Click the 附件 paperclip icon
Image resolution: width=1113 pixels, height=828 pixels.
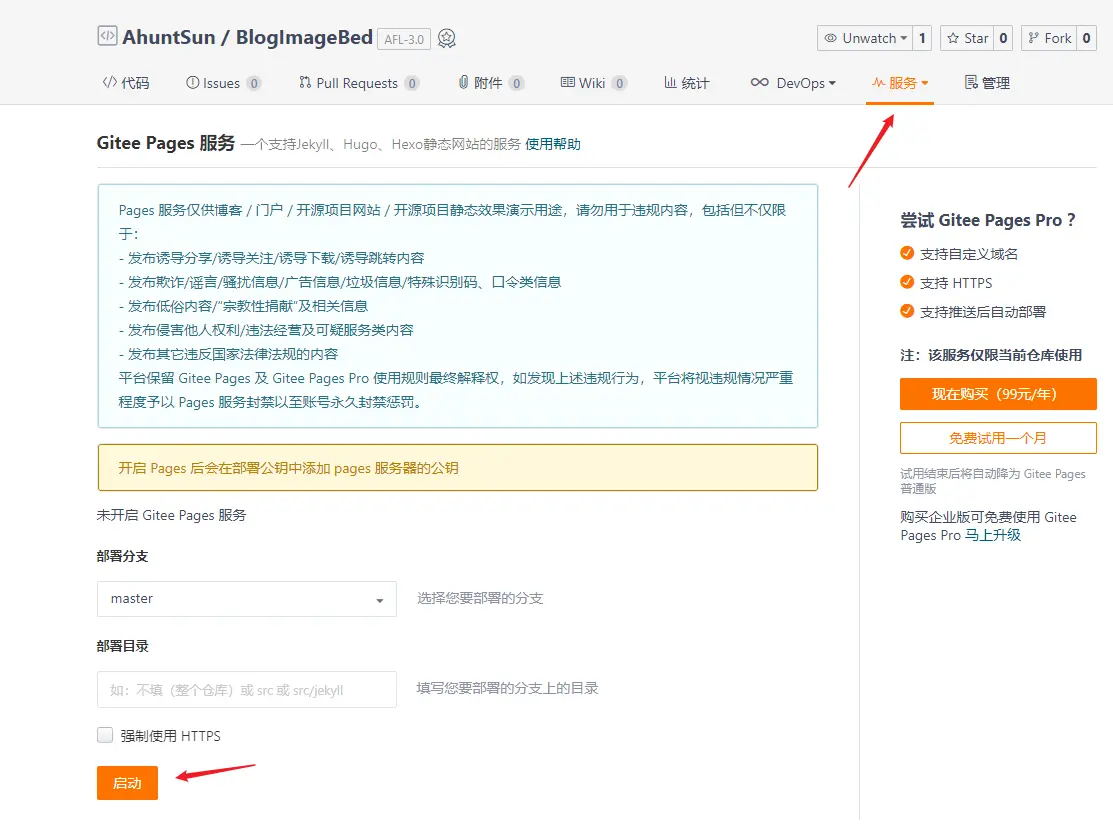click(x=464, y=82)
